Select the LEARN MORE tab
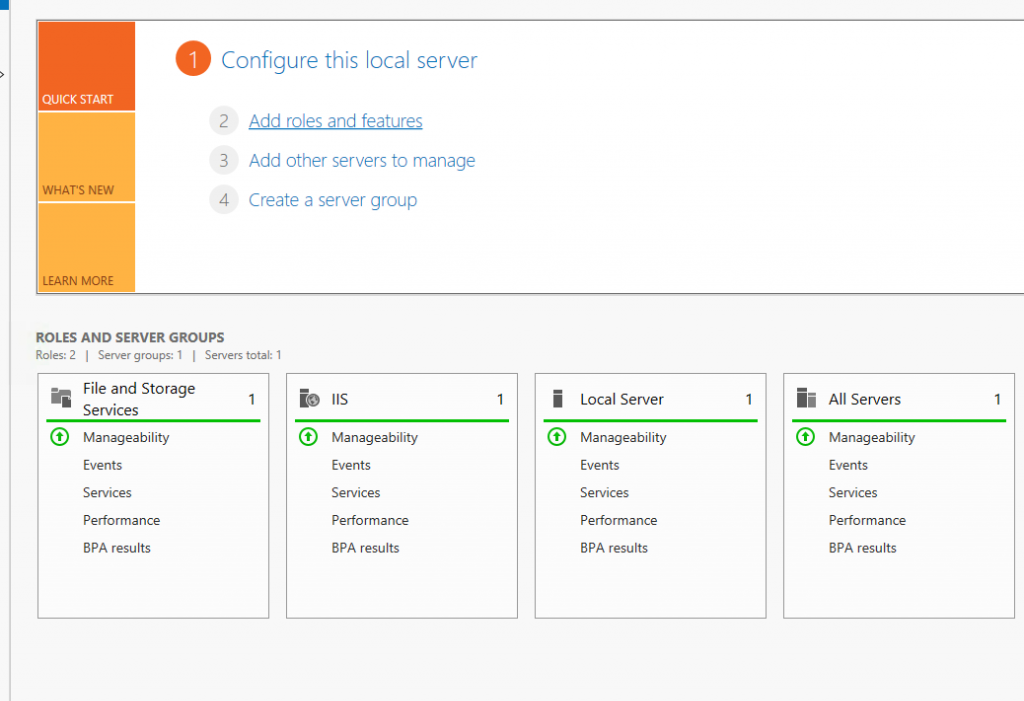 coord(85,247)
